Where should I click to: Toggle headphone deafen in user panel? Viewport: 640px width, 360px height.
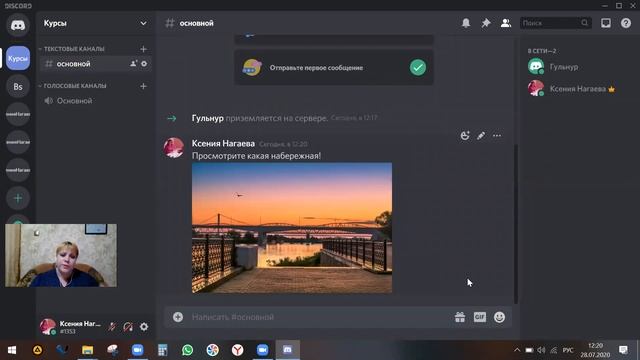tap(128, 327)
